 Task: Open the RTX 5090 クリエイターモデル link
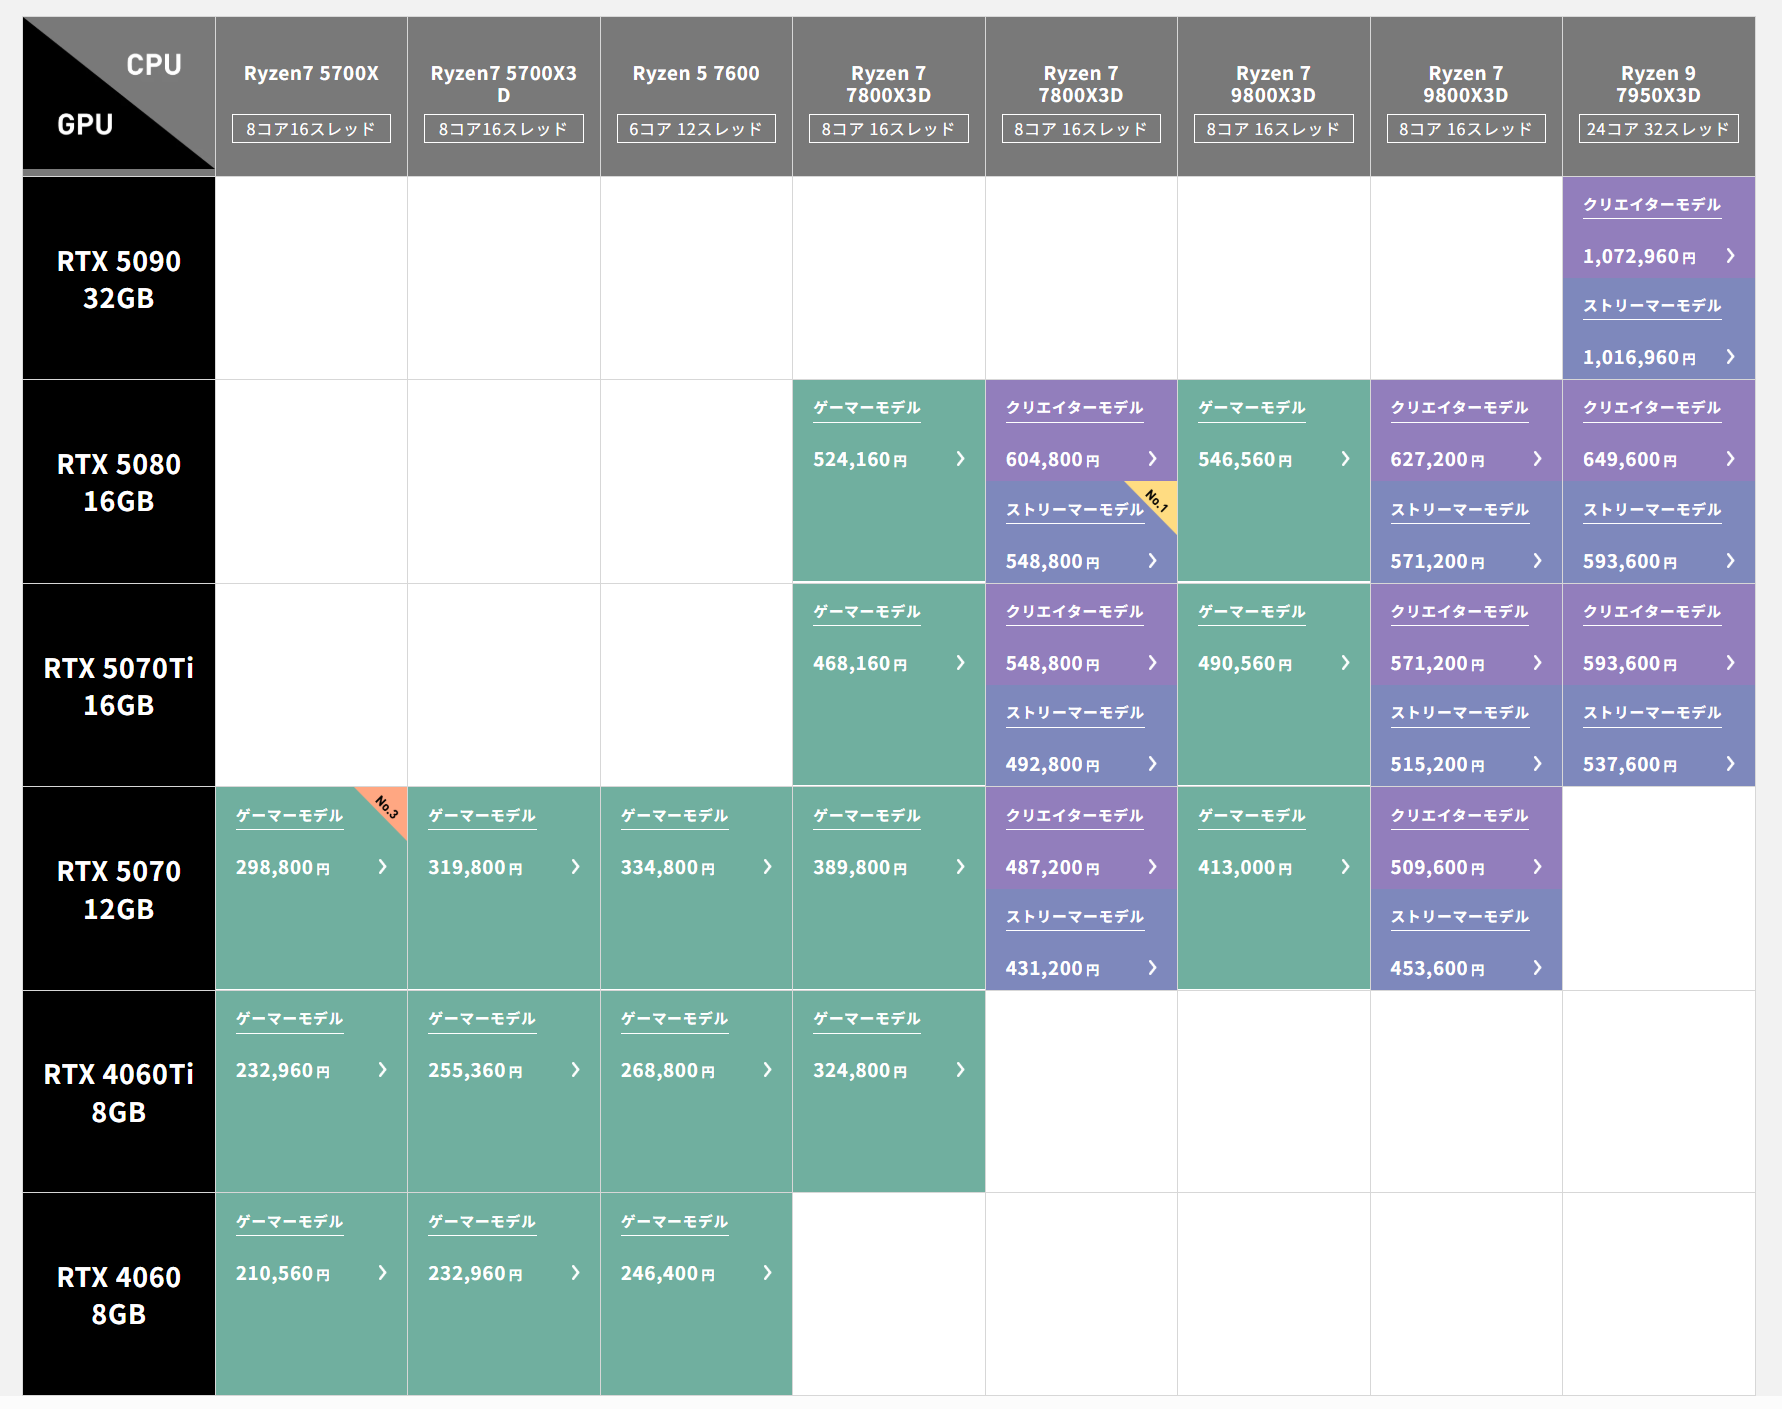(x=1651, y=205)
